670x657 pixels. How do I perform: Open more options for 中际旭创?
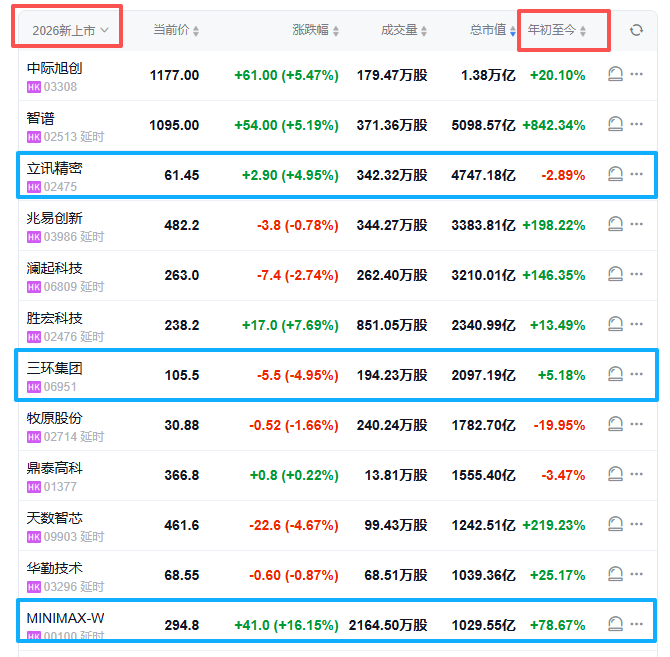[x=637, y=74]
